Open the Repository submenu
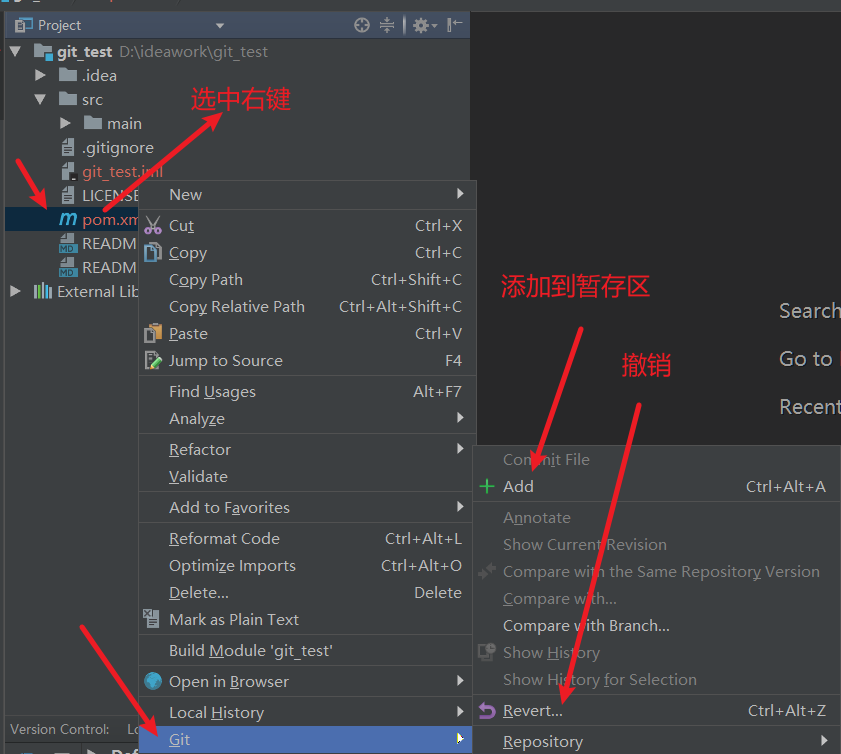This screenshot has height=754, width=841. coord(656,741)
